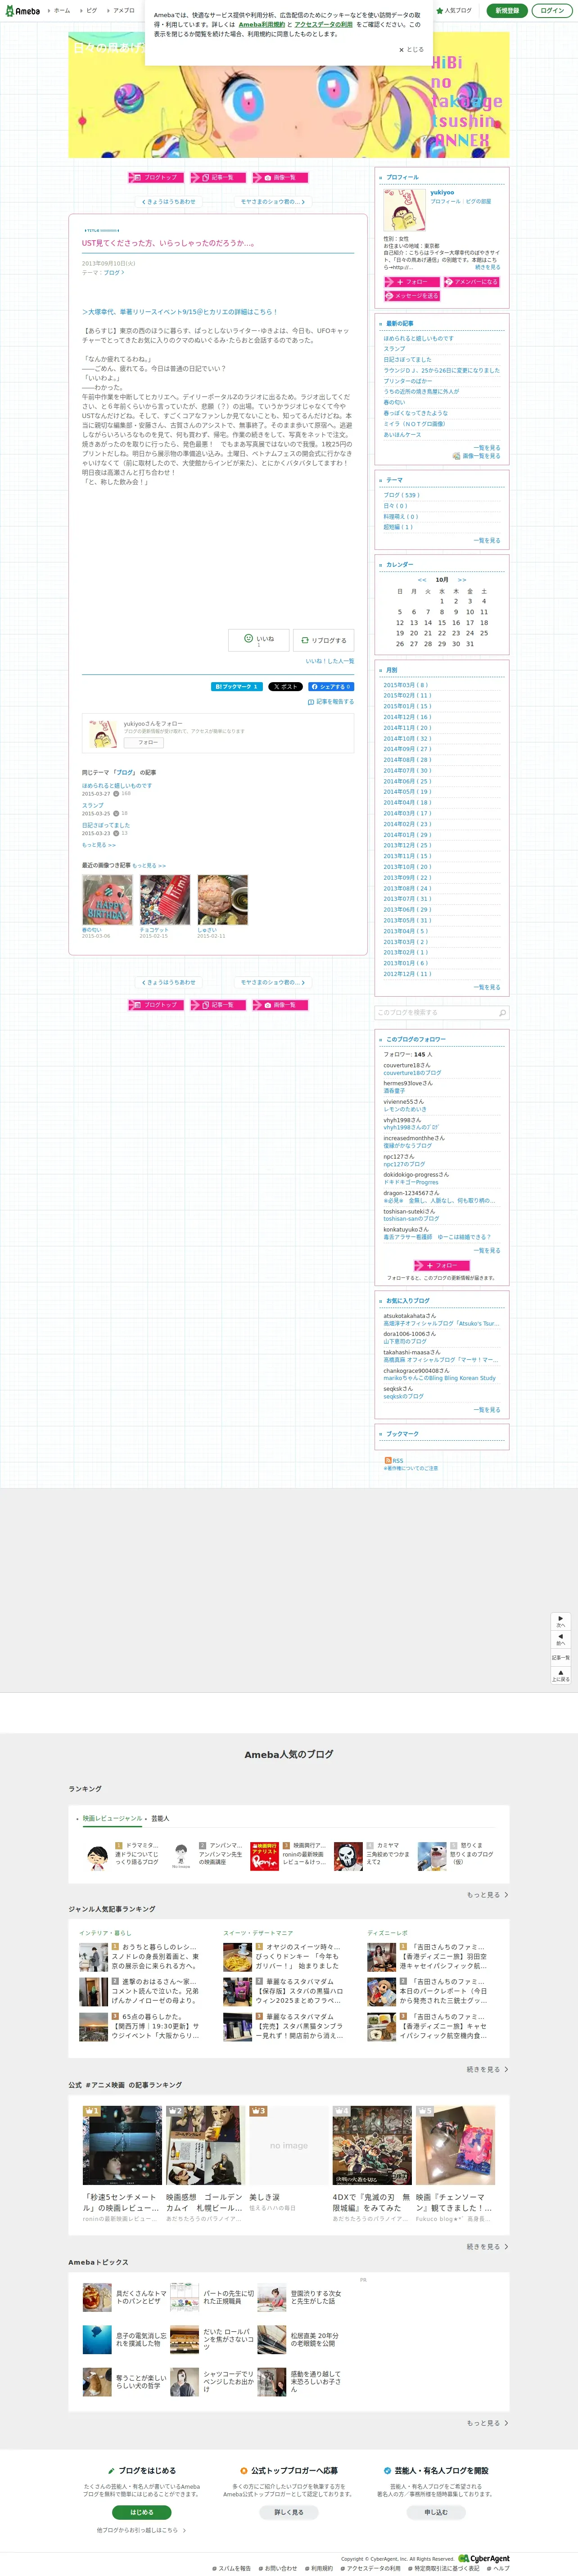This screenshot has width=578, height=2576.
Task: Open the 「秒速5センチメートル」 ranked article thumbnail
Action: coord(121,2145)
